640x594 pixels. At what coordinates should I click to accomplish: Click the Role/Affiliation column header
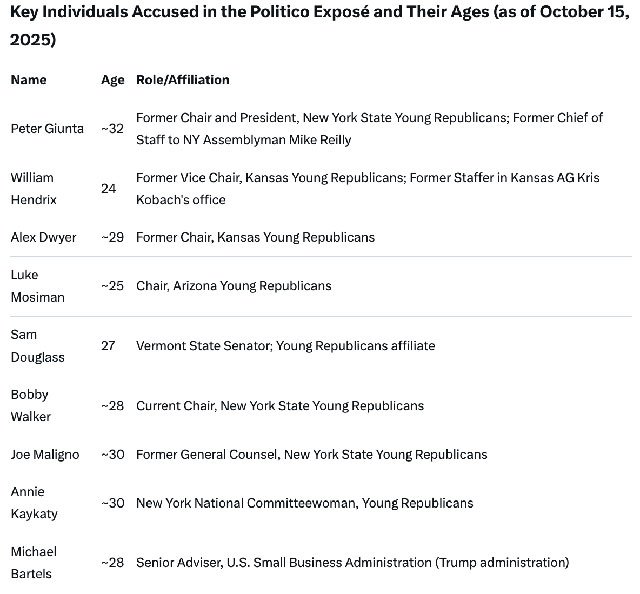183,80
